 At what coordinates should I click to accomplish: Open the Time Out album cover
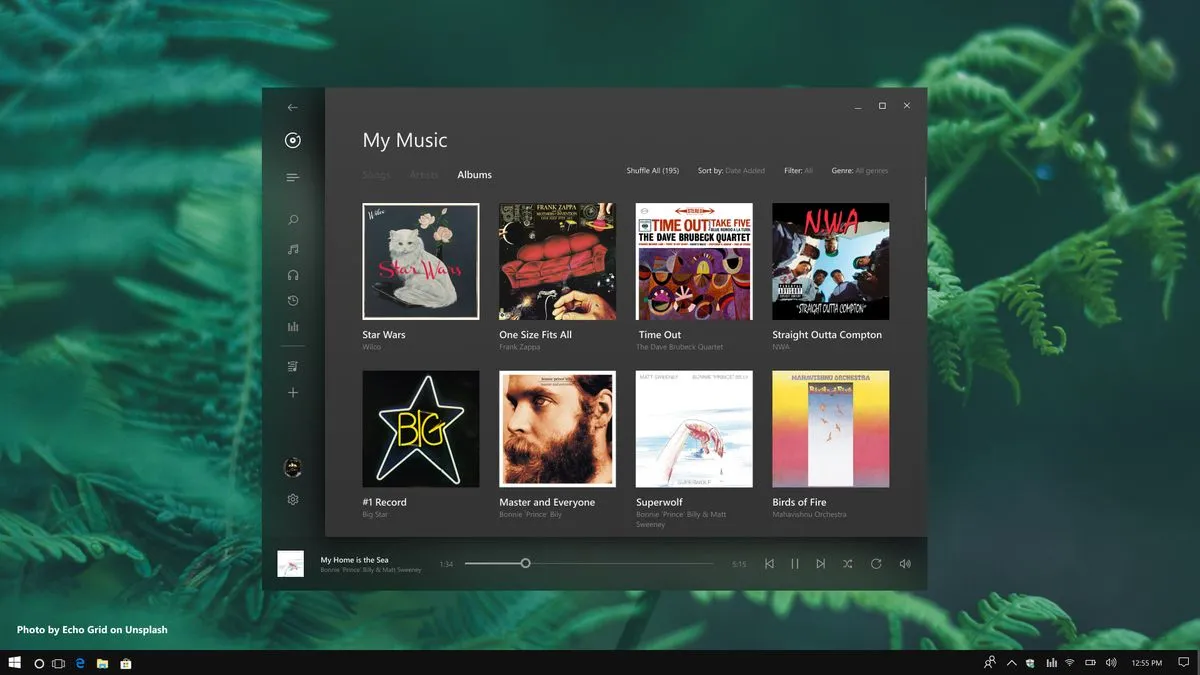[694, 262]
